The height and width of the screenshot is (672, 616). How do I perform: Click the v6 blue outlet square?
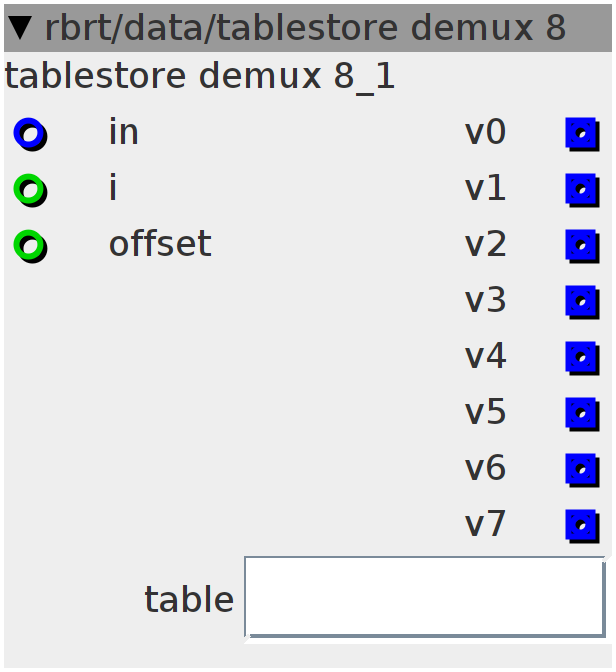[x=582, y=470]
